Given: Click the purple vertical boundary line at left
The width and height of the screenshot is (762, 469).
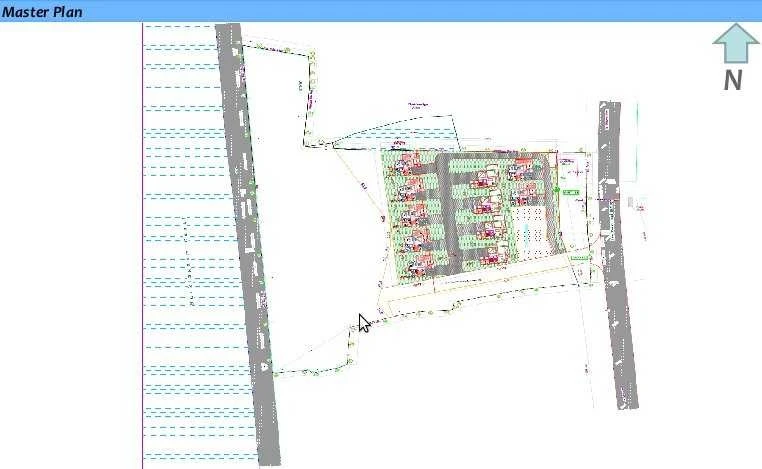Looking at the screenshot, I should (x=143, y=250).
